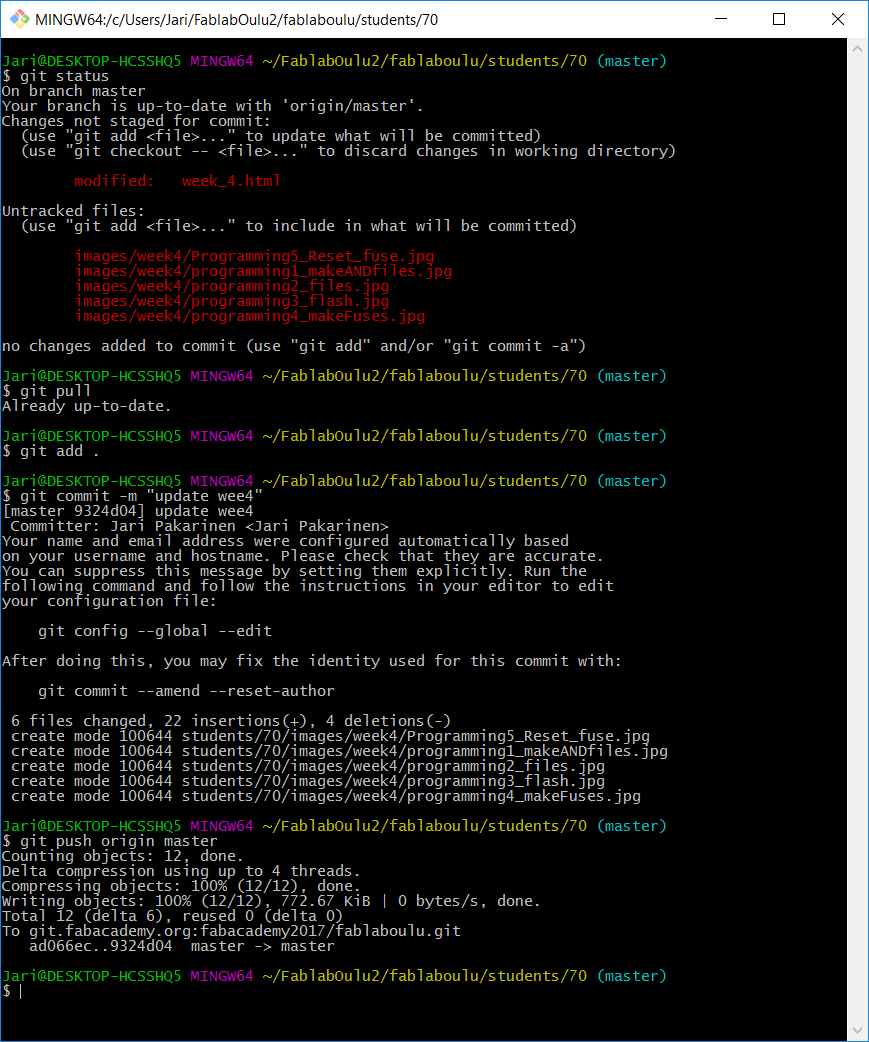Click the 'Total 12 (delta 6), reused 0' line
The image size is (869, 1042).
(173, 916)
